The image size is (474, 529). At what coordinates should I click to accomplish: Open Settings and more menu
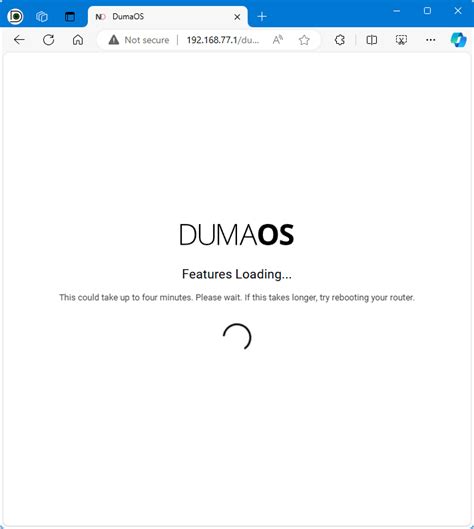coord(430,40)
